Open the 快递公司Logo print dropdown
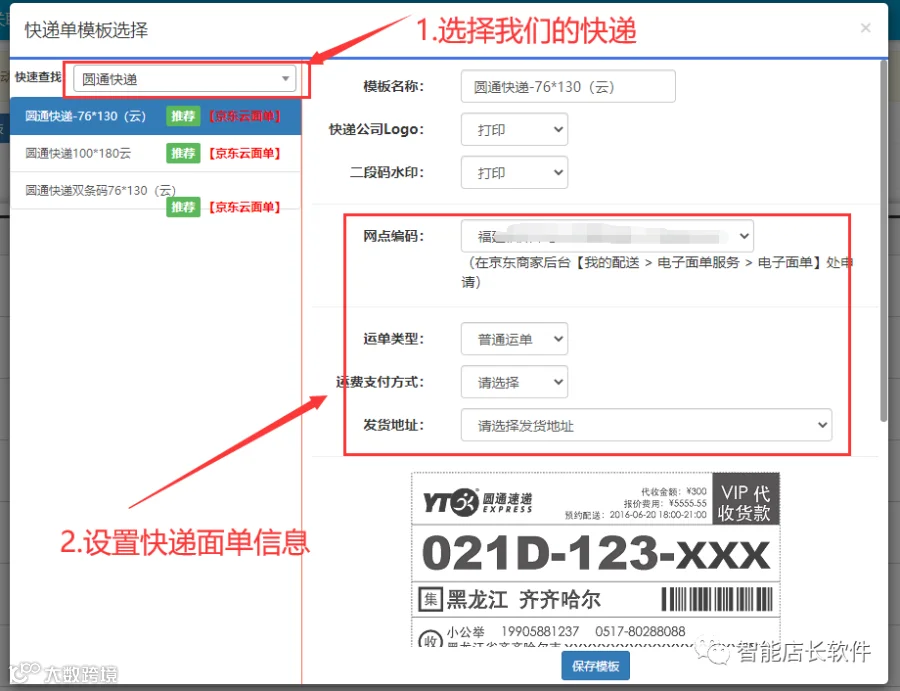 click(x=514, y=130)
